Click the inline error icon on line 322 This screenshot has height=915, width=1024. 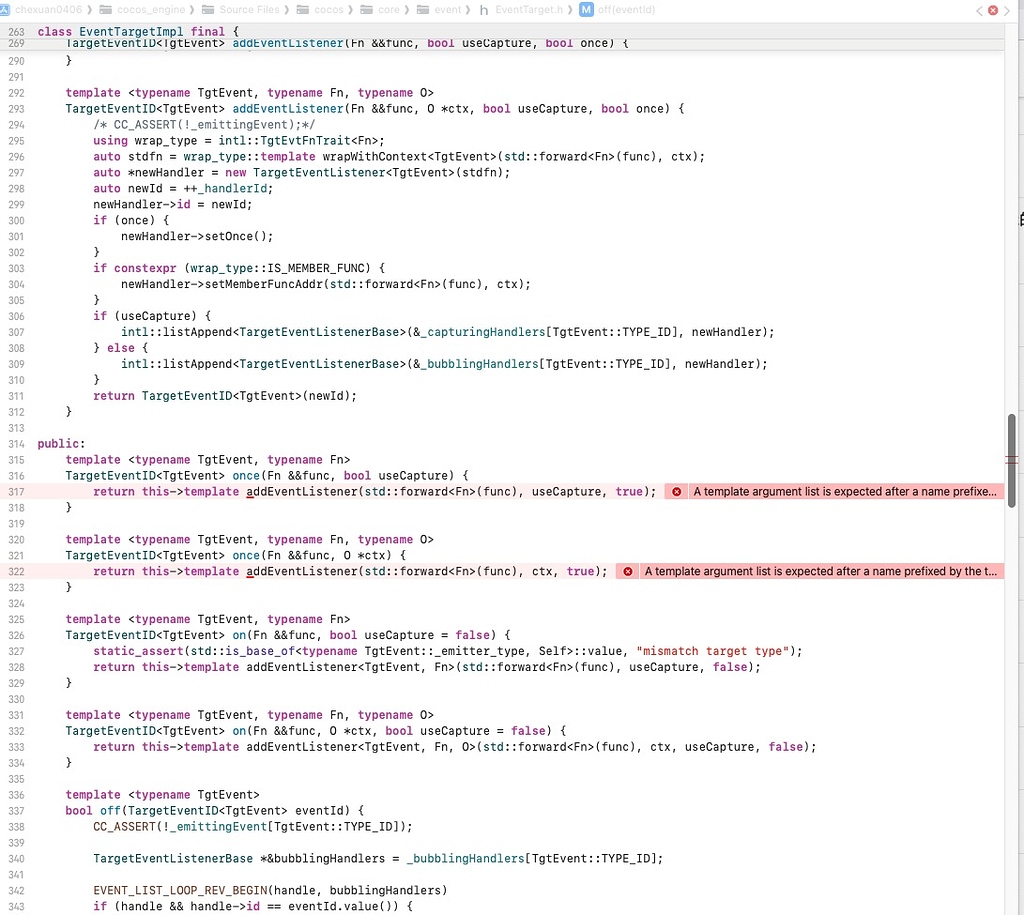click(627, 571)
